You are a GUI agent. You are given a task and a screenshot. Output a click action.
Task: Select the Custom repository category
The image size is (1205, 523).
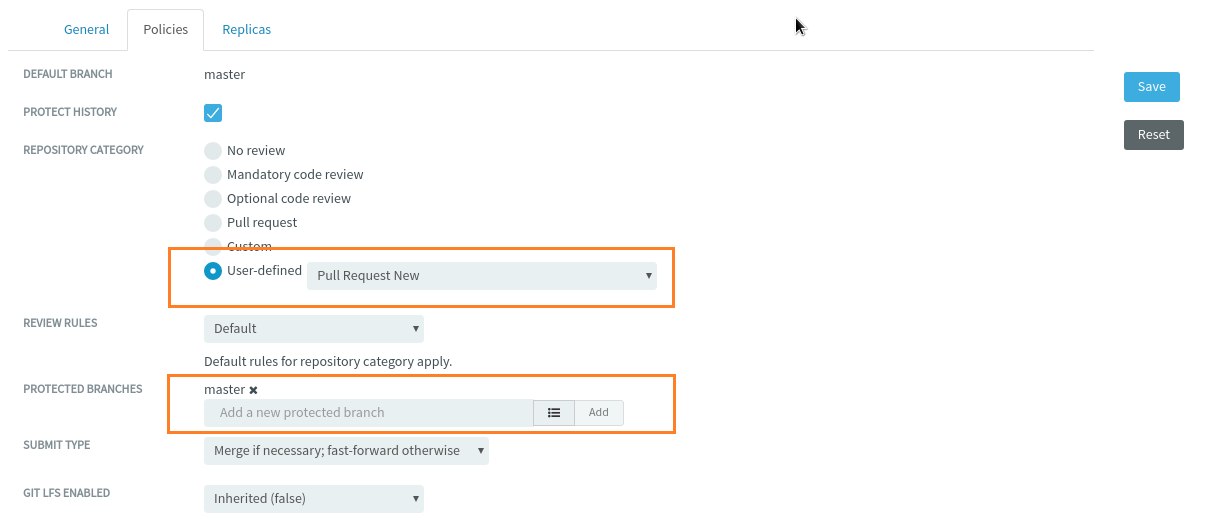[213, 246]
